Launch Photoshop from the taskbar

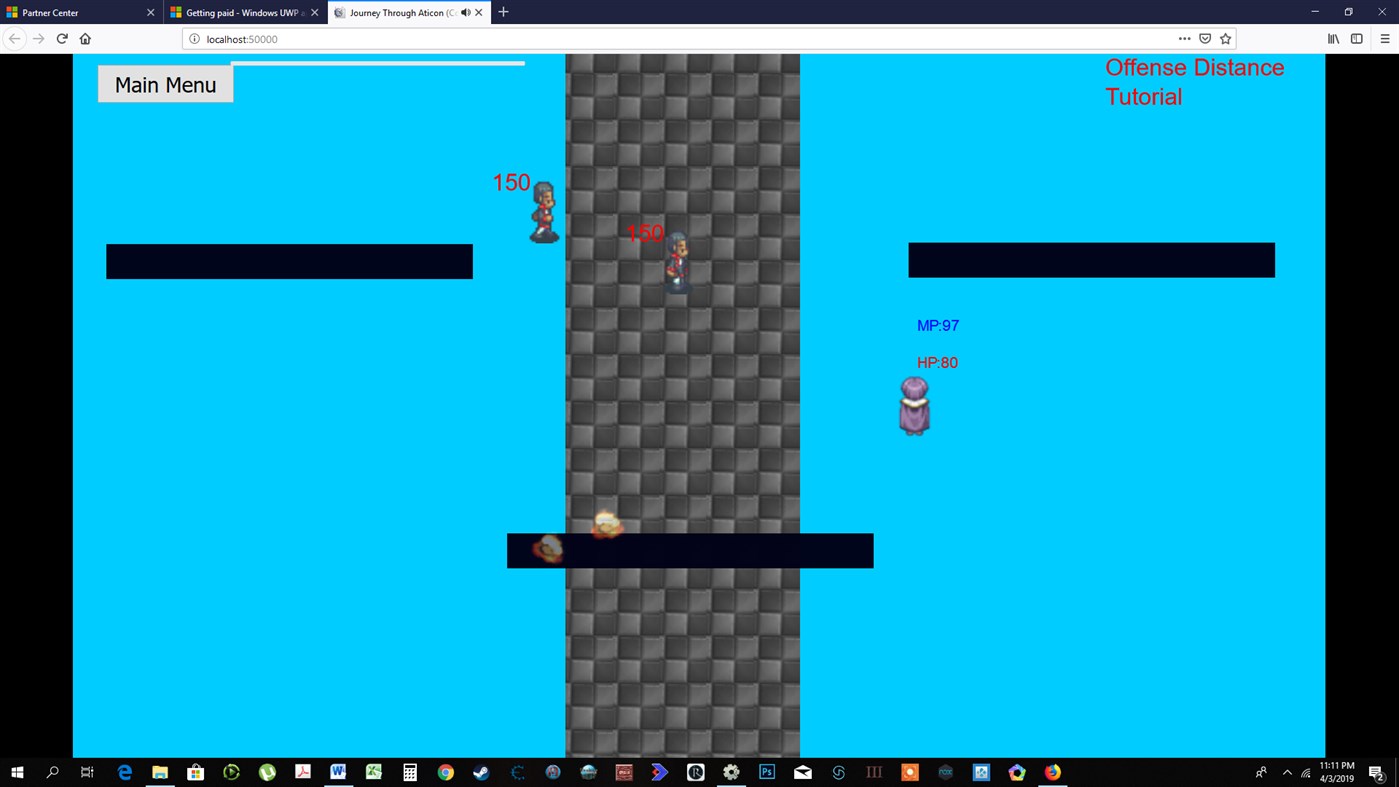point(766,772)
